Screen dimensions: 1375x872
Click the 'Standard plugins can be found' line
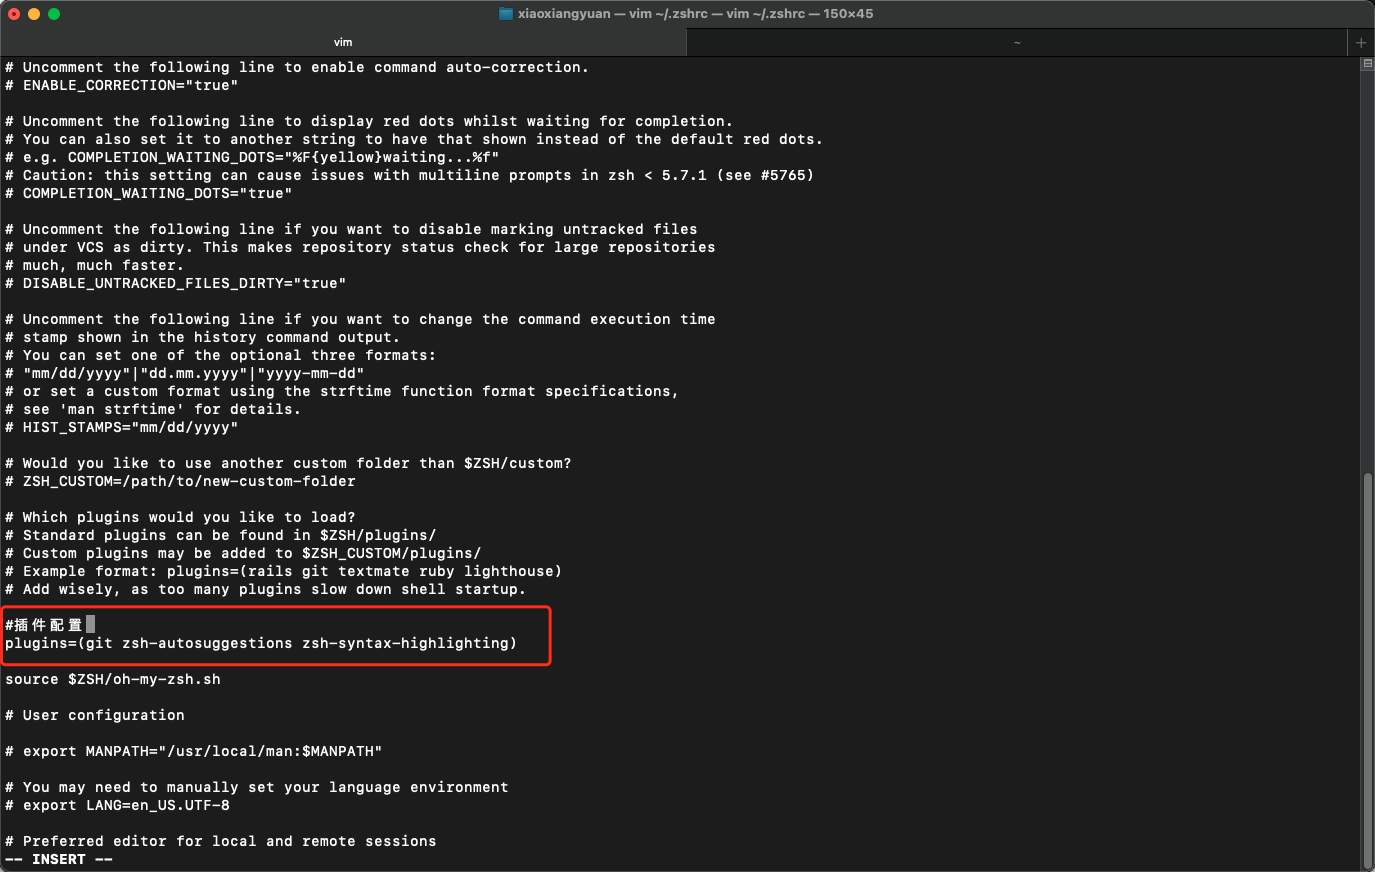(x=221, y=535)
